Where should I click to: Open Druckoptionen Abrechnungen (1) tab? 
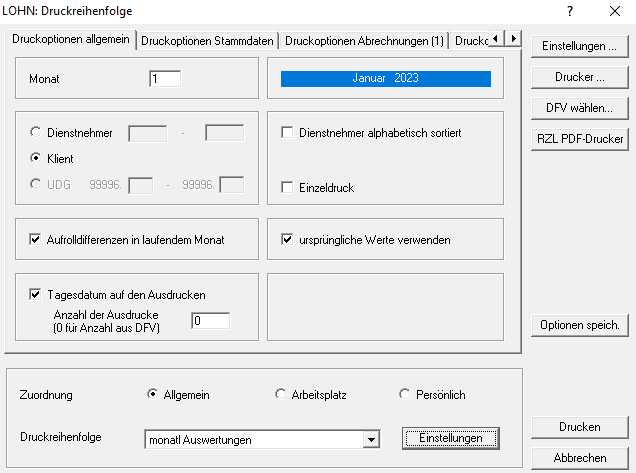coord(364,41)
